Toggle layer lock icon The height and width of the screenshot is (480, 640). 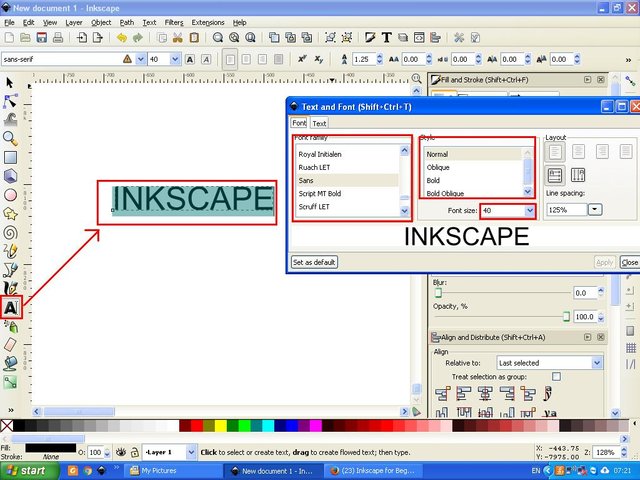pos(134,452)
